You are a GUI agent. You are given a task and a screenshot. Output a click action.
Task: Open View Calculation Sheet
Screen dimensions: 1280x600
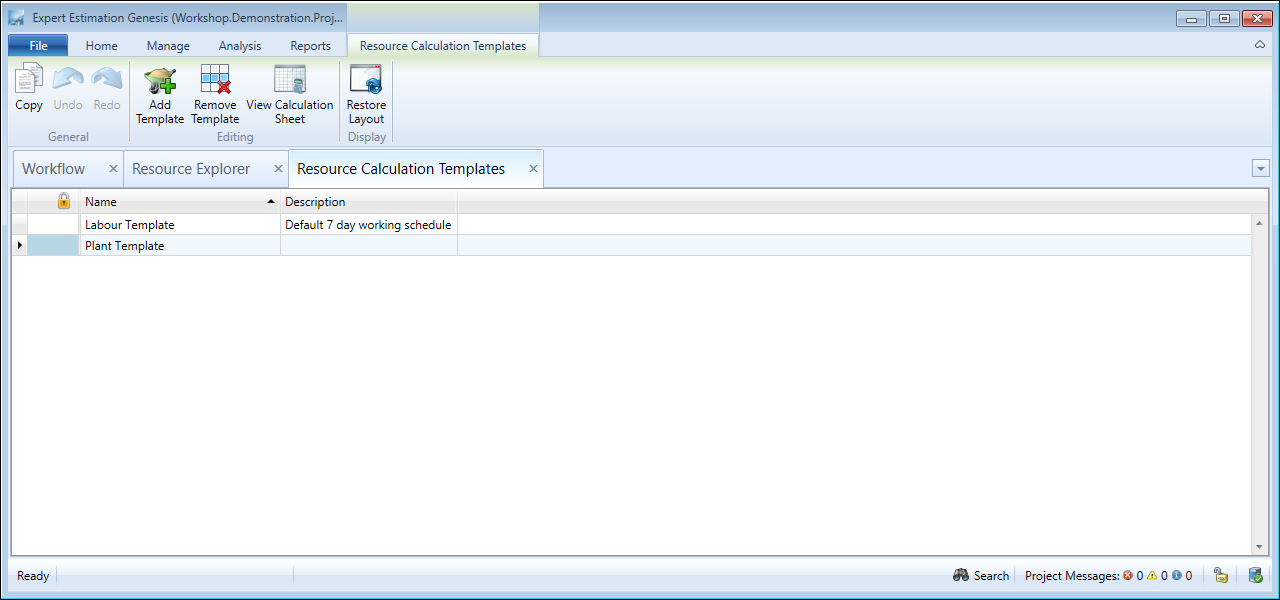point(289,80)
